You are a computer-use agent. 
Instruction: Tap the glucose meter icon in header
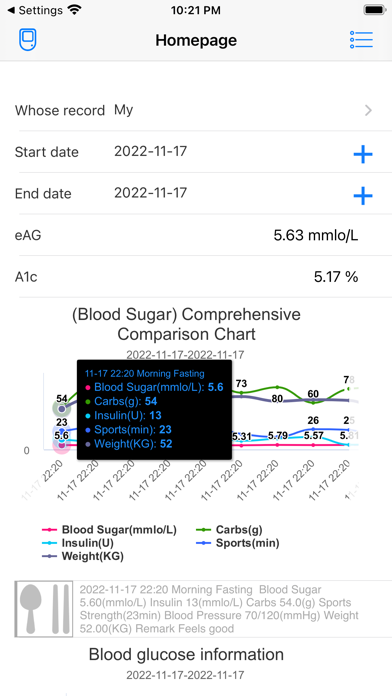click(x=28, y=40)
